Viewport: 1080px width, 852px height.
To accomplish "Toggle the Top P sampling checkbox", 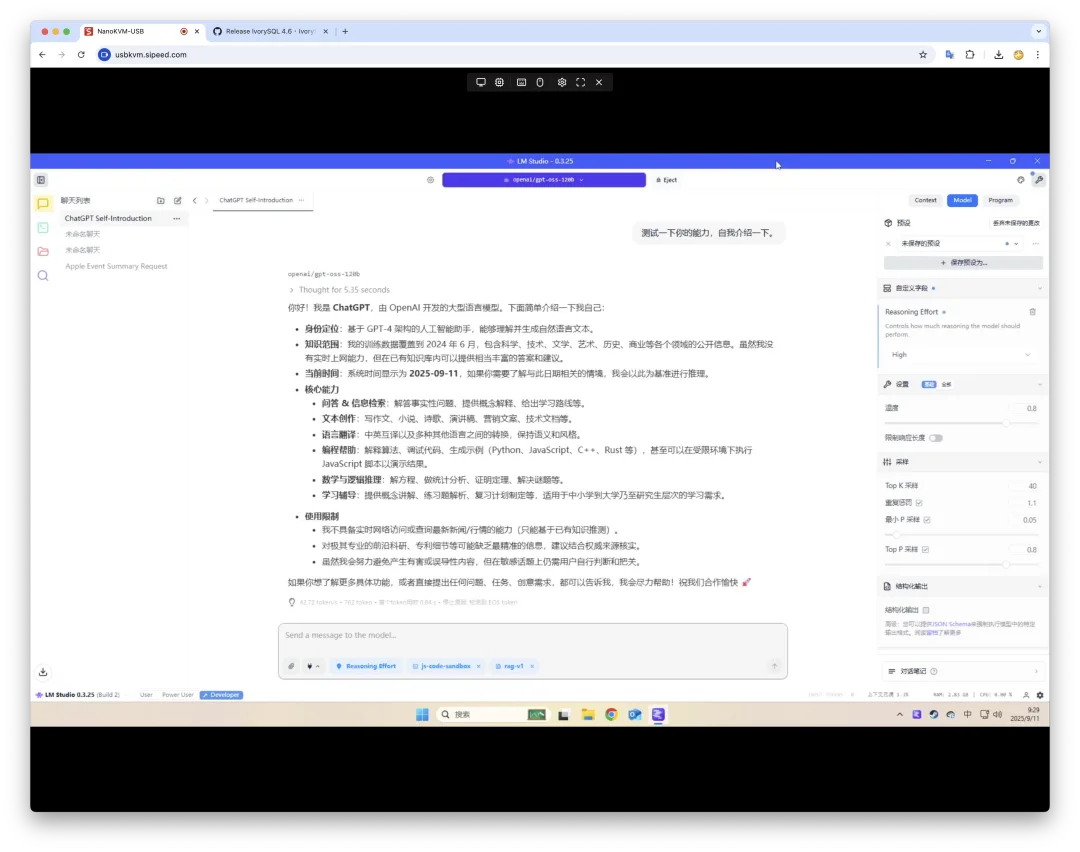I will pyautogui.click(x=926, y=550).
